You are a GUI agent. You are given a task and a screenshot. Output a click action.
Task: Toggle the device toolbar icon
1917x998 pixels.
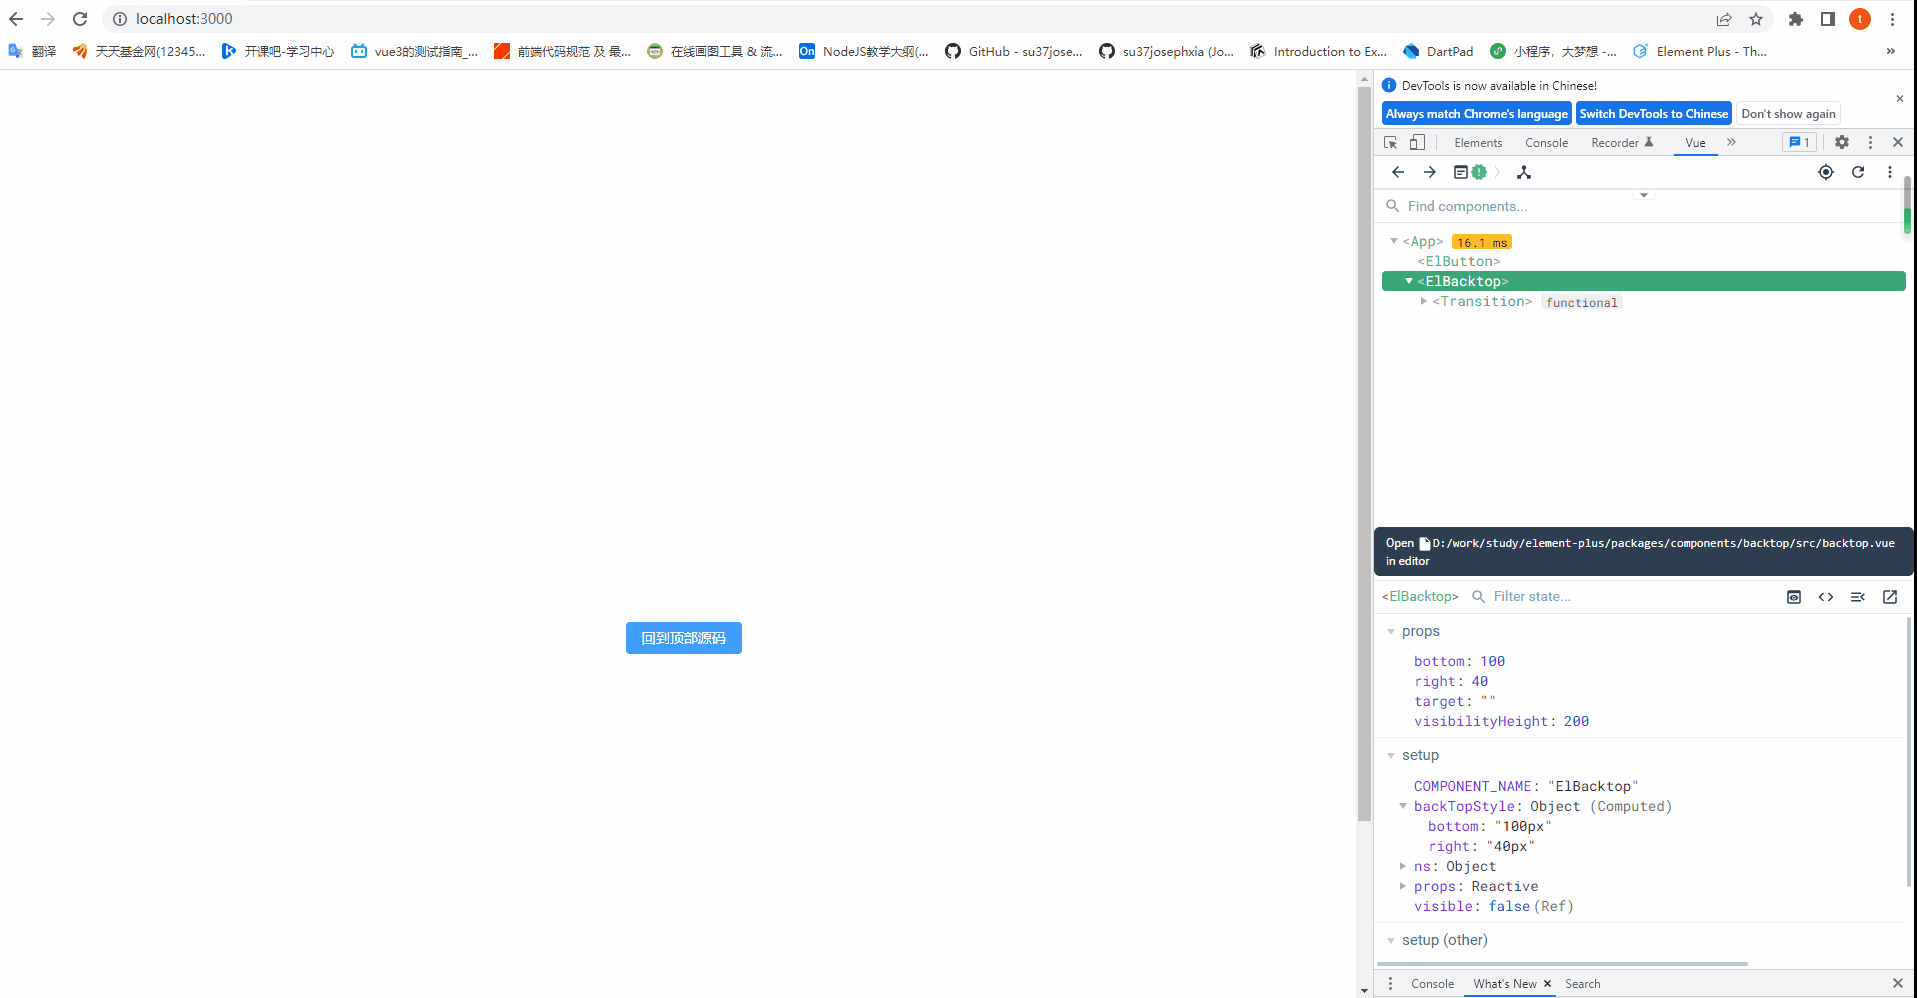point(1417,143)
